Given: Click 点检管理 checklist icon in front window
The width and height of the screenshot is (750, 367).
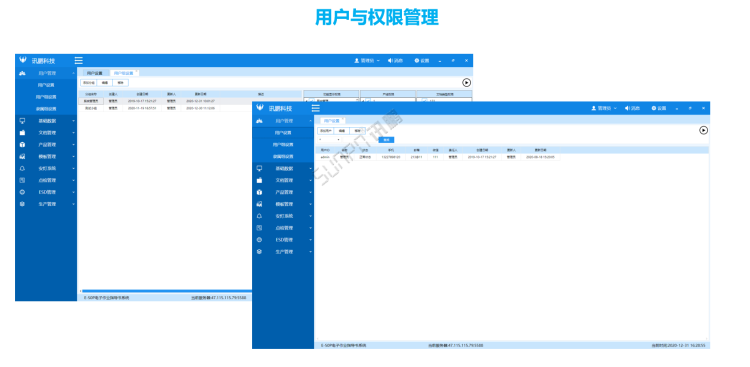Looking at the screenshot, I should click(x=260, y=228).
